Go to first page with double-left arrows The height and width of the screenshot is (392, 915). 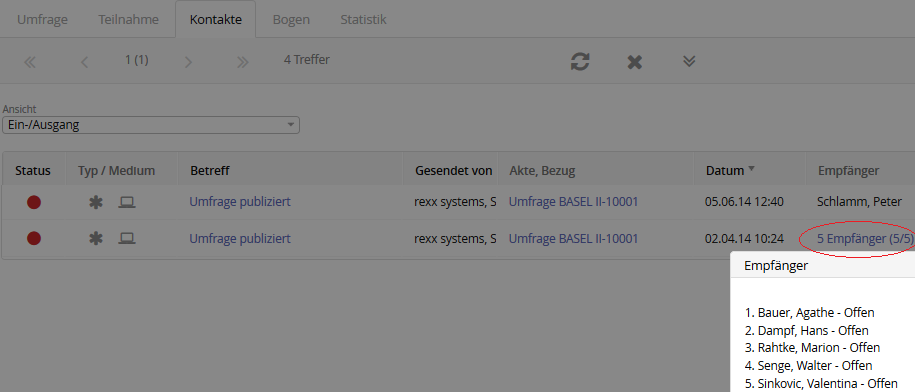[30, 62]
